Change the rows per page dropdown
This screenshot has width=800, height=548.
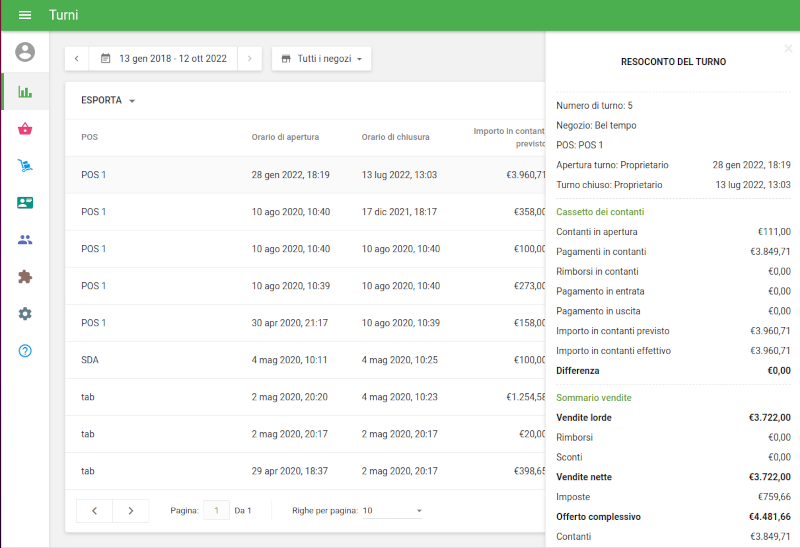pyautogui.click(x=391, y=511)
